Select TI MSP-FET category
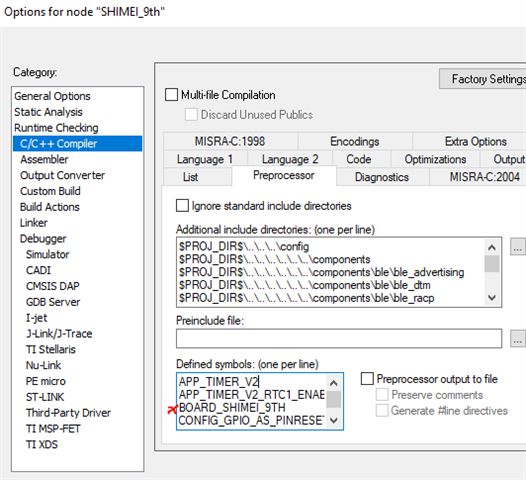This screenshot has height=480, width=526. [x=53, y=429]
